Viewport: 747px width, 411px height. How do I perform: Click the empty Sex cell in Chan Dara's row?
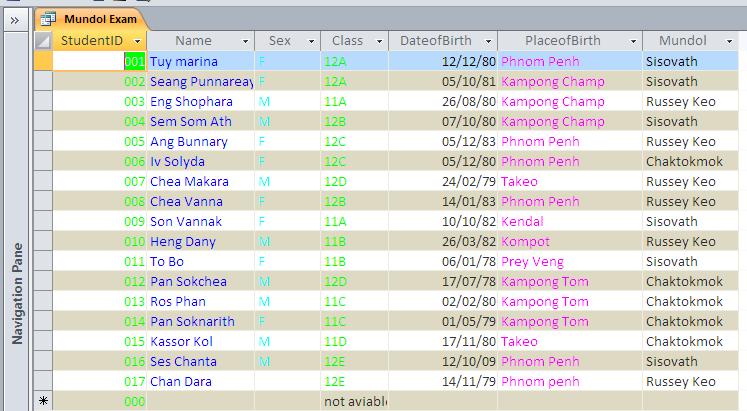tap(288, 381)
